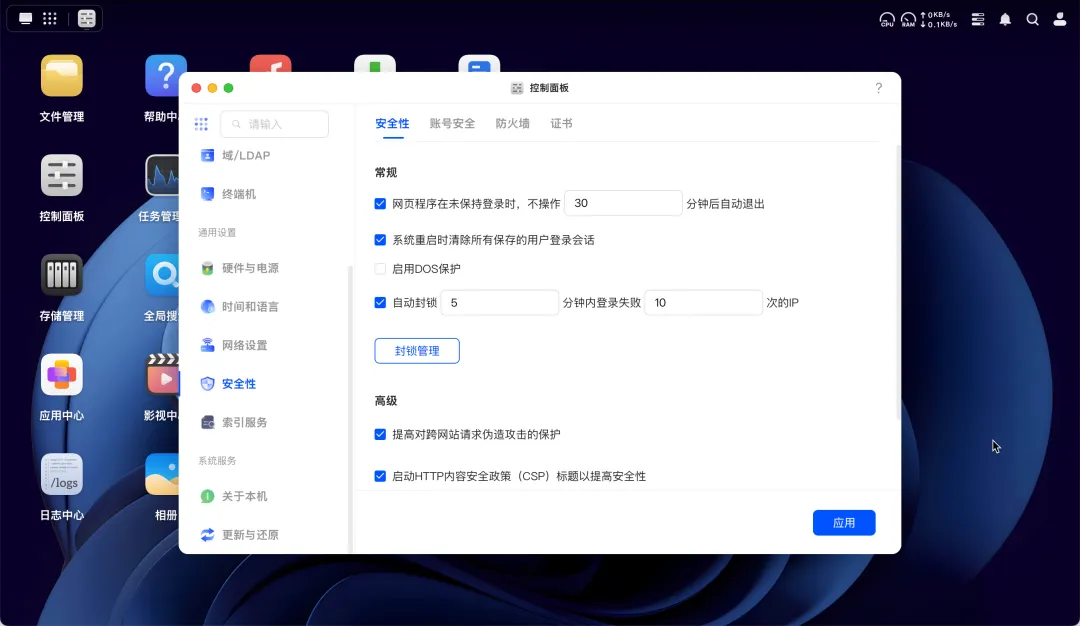Select the control panel taskbar icon
This screenshot has width=1080, height=626.
(x=87, y=19)
